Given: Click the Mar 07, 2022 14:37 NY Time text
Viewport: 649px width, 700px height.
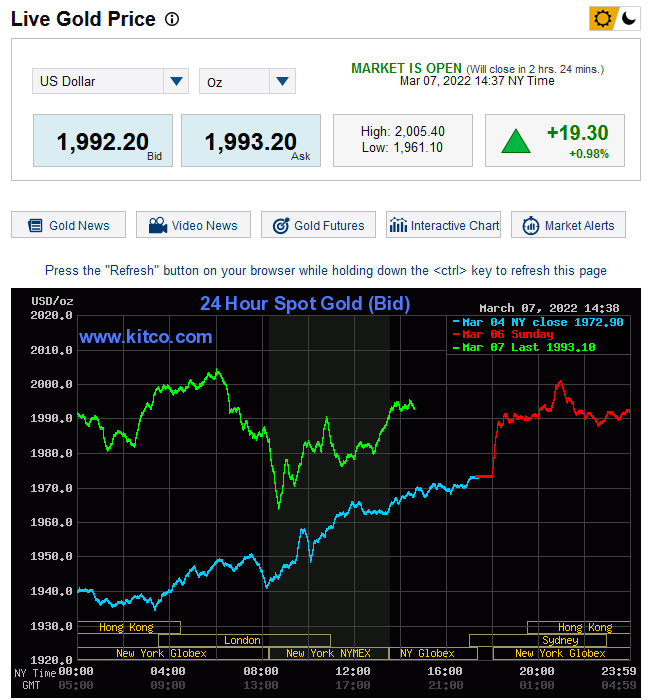Looking at the screenshot, I should pyautogui.click(x=477, y=81).
